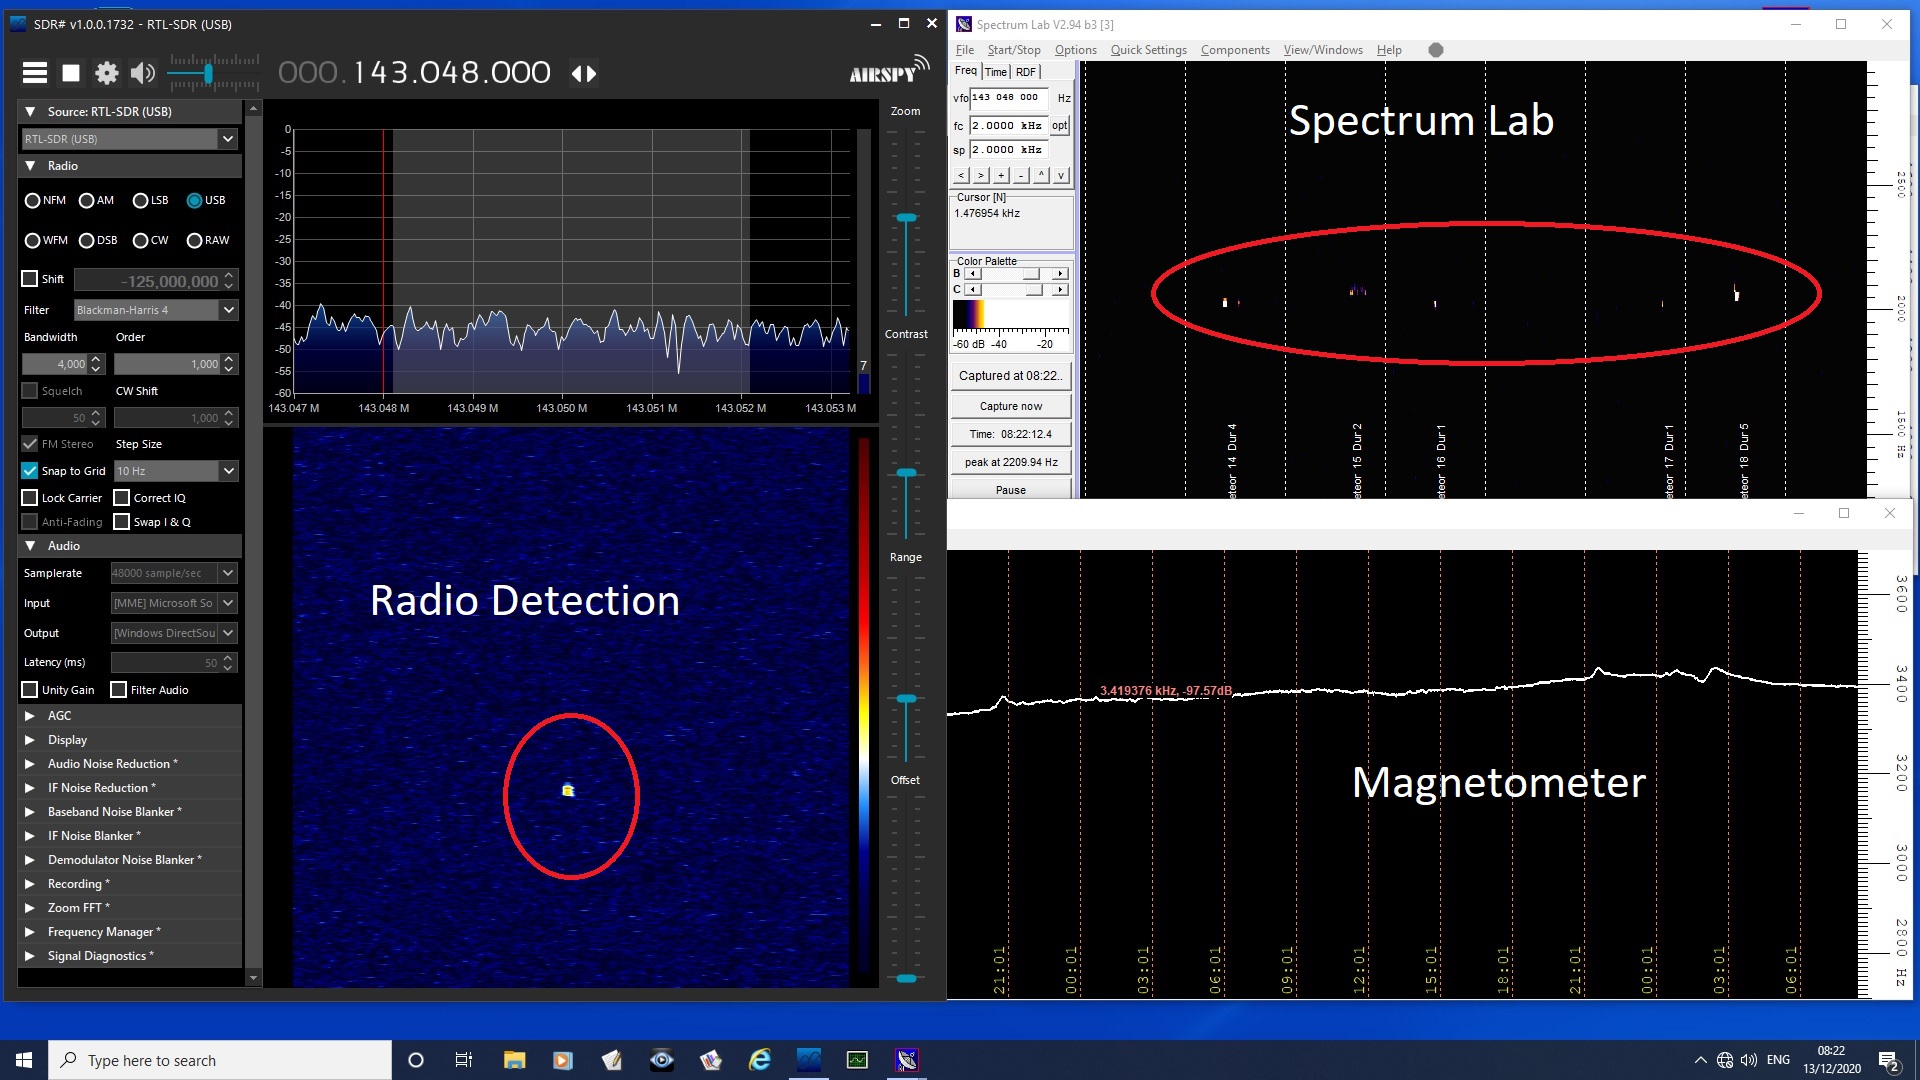Mute audio with the speaker icon
Image resolution: width=1920 pixels, height=1080 pixels.
143,73
